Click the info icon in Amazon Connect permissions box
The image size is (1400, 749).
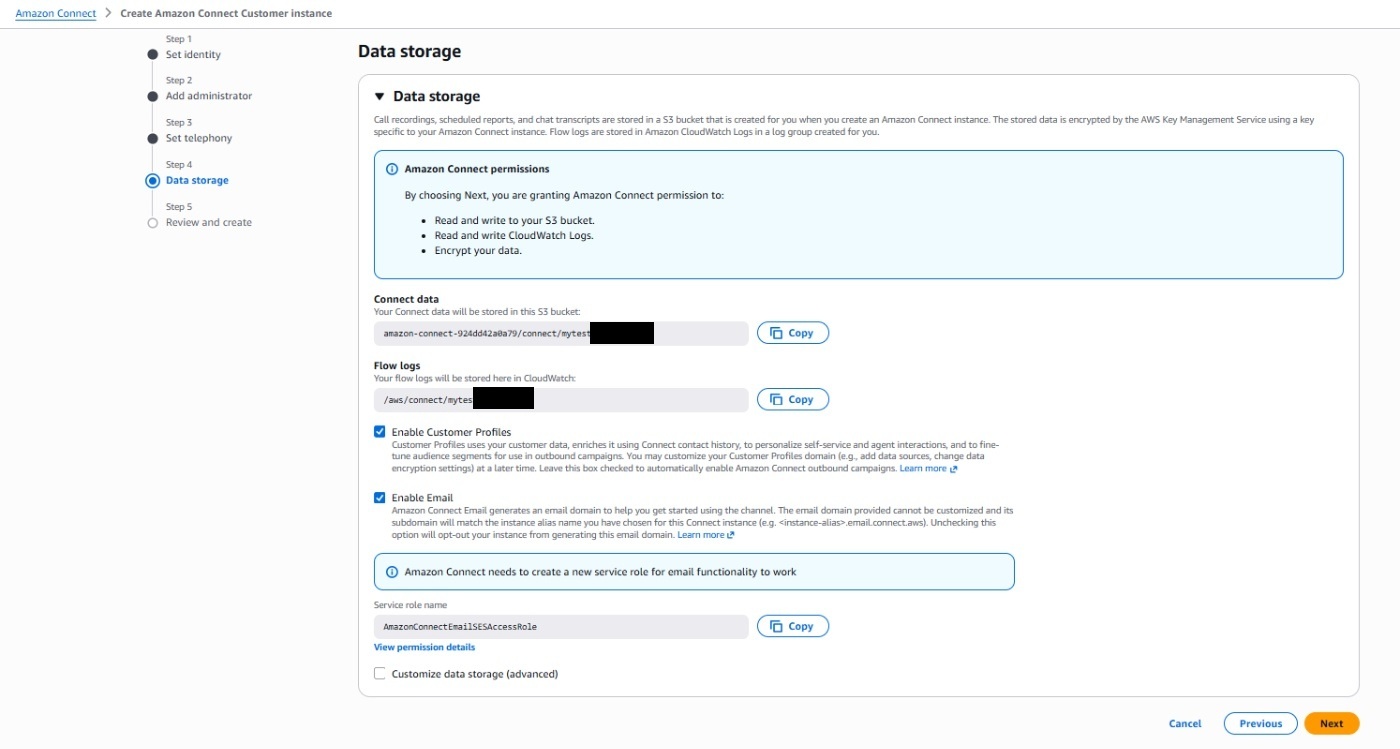coord(391,169)
